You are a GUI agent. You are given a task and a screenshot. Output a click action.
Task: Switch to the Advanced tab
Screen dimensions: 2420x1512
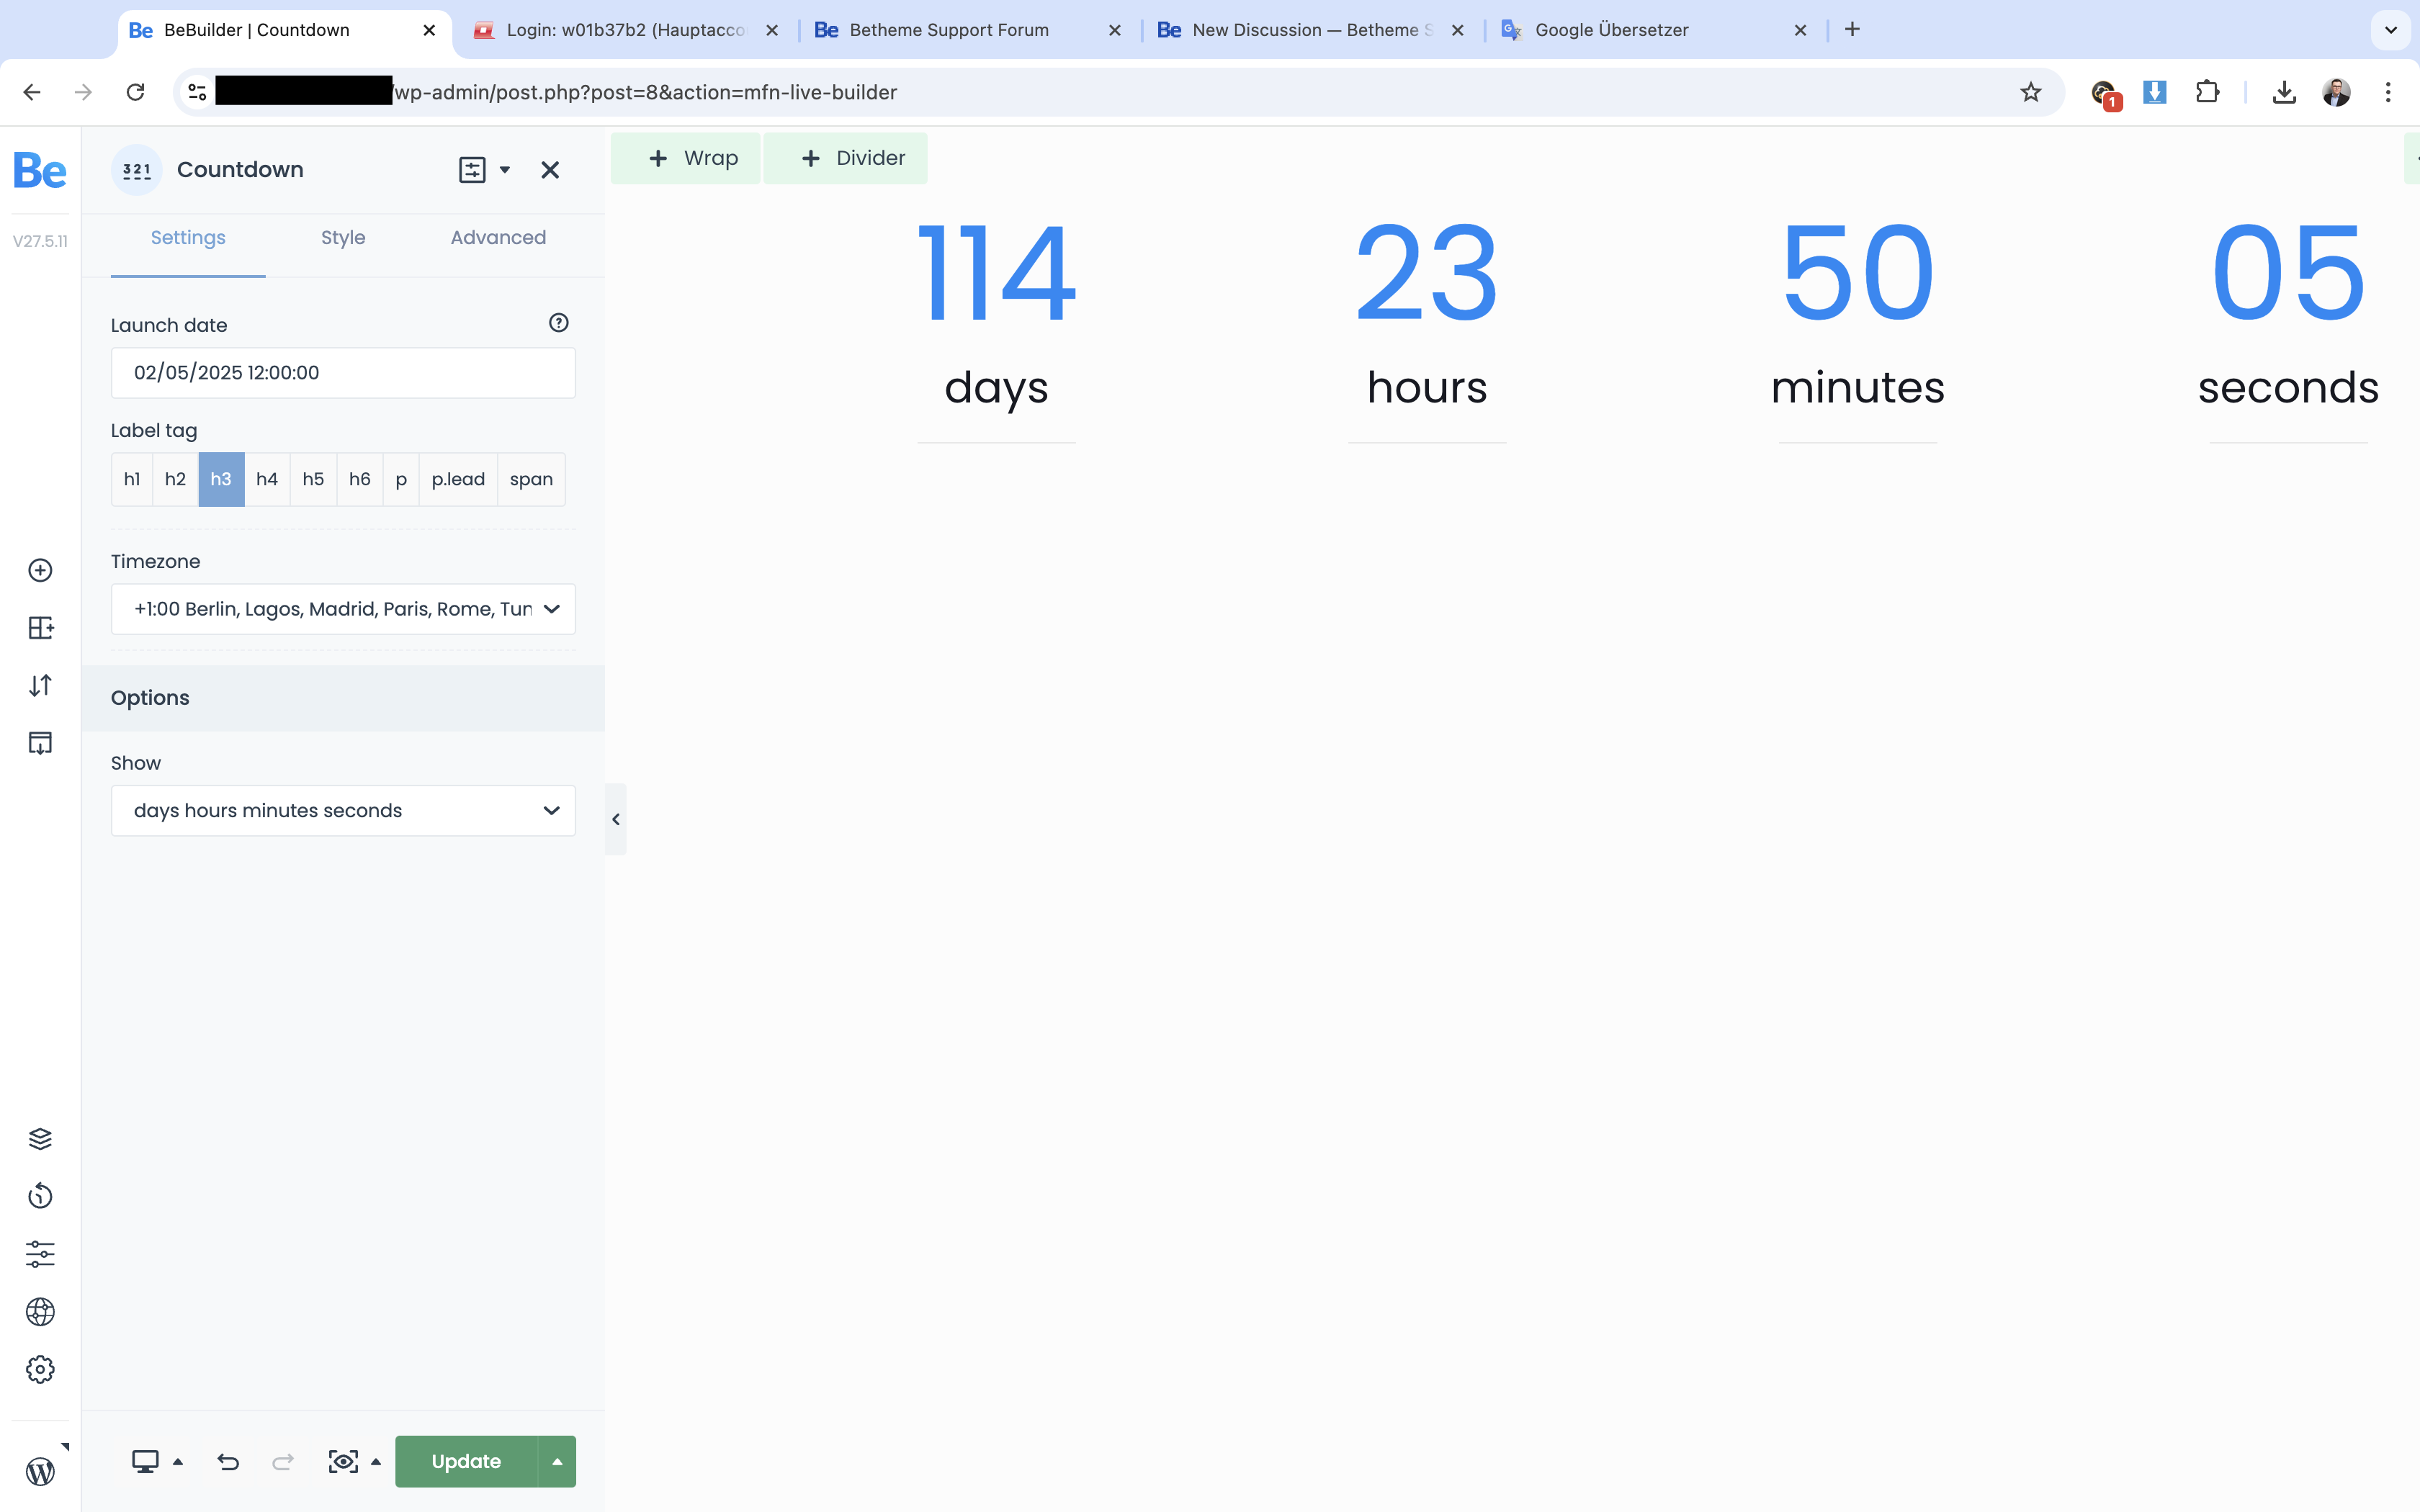(x=498, y=238)
